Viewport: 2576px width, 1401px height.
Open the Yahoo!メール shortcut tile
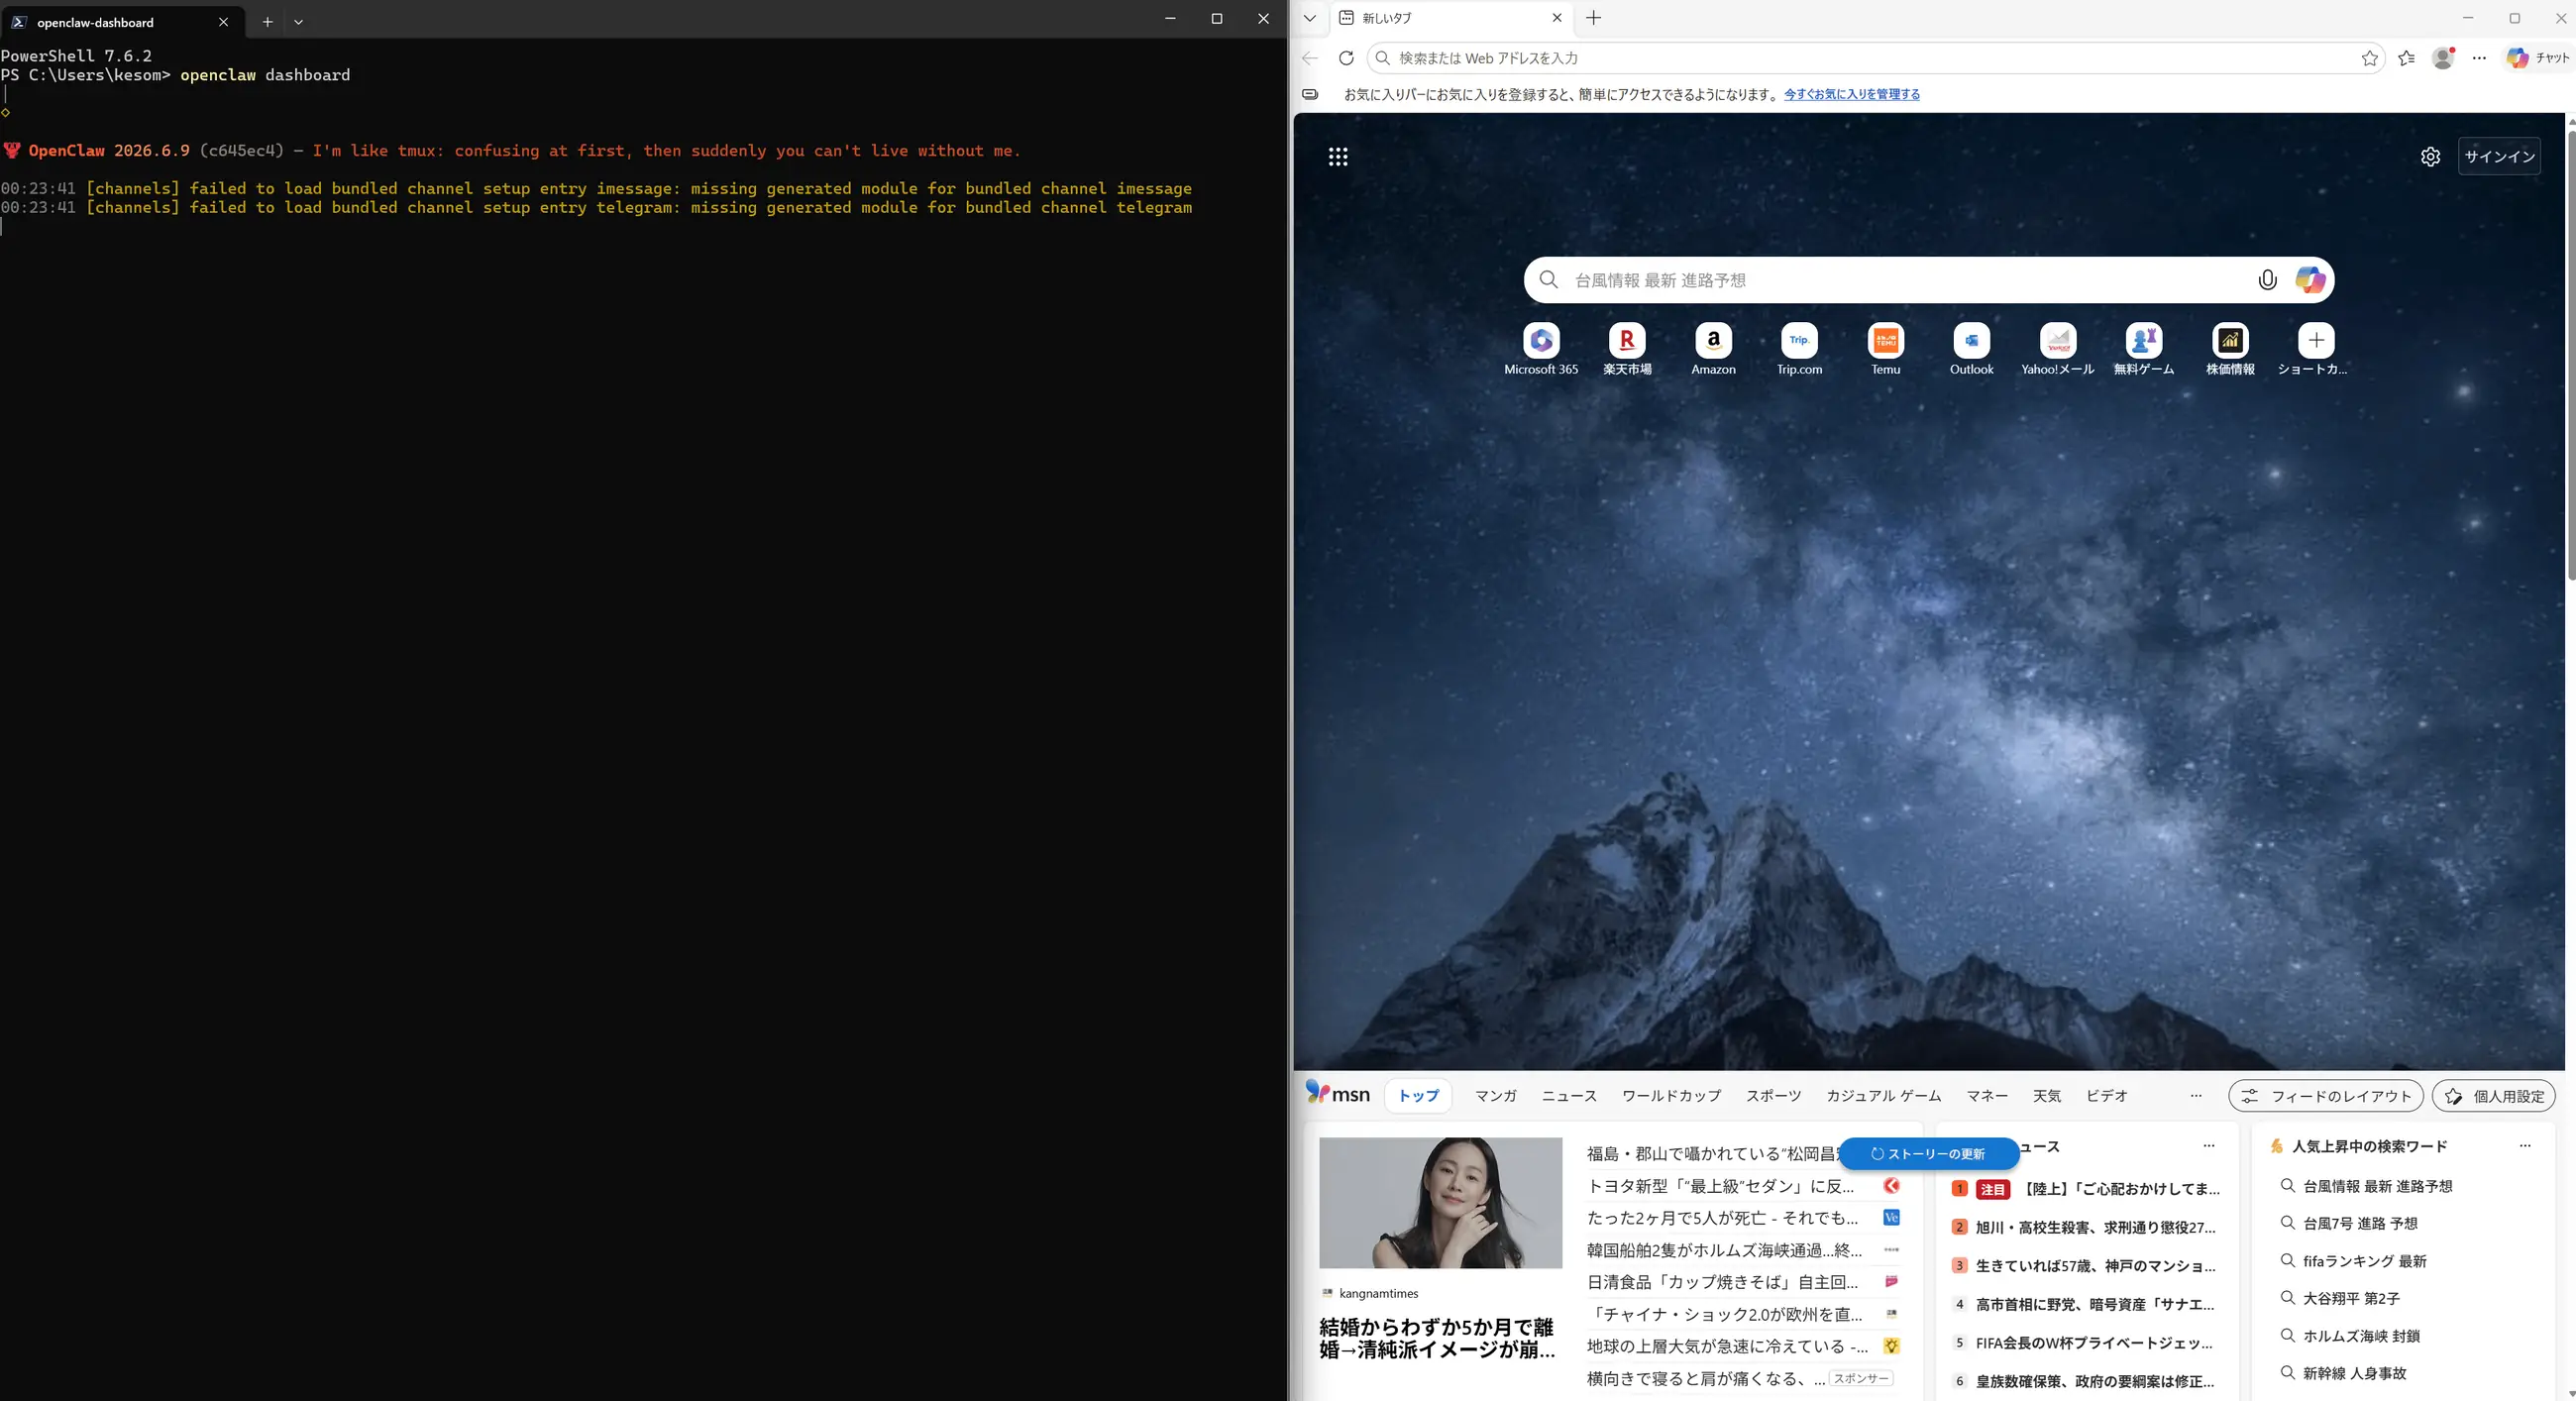(x=2057, y=349)
